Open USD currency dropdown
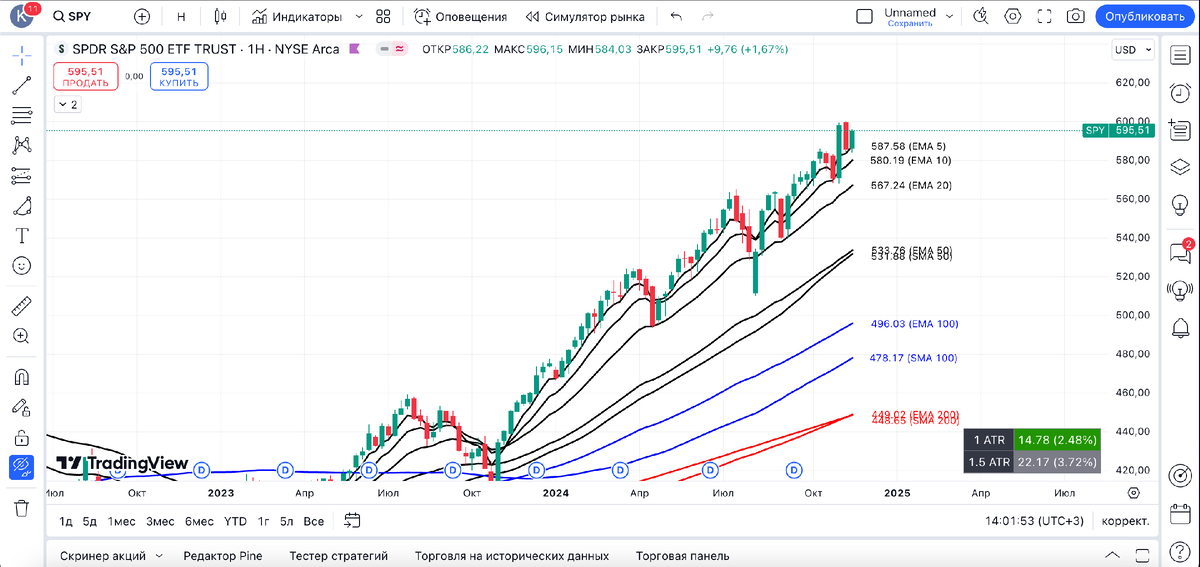This screenshot has height=567, width=1200. (x=1133, y=49)
